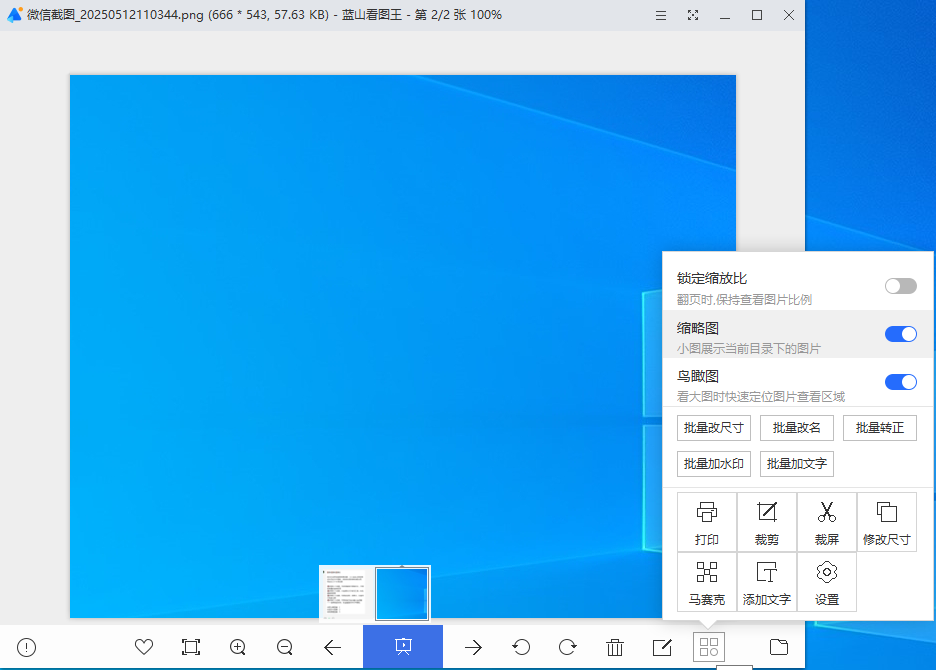The width and height of the screenshot is (936, 670).
Task: Select the 修改尺寸 resize tool
Action: [886, 523]
